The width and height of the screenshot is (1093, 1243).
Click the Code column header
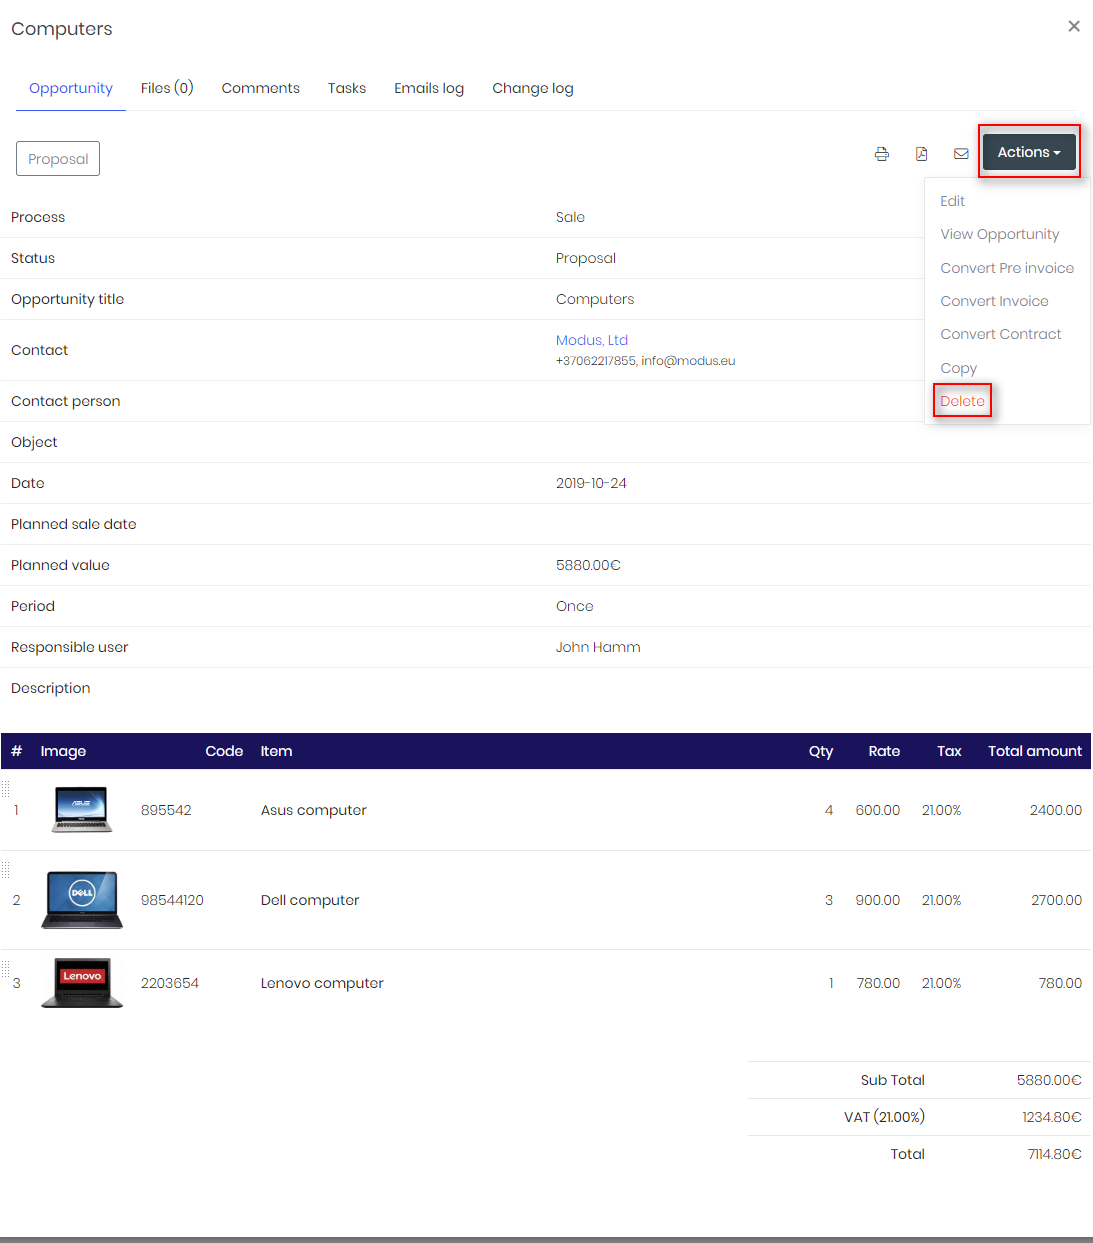click(x=224, y=751)
